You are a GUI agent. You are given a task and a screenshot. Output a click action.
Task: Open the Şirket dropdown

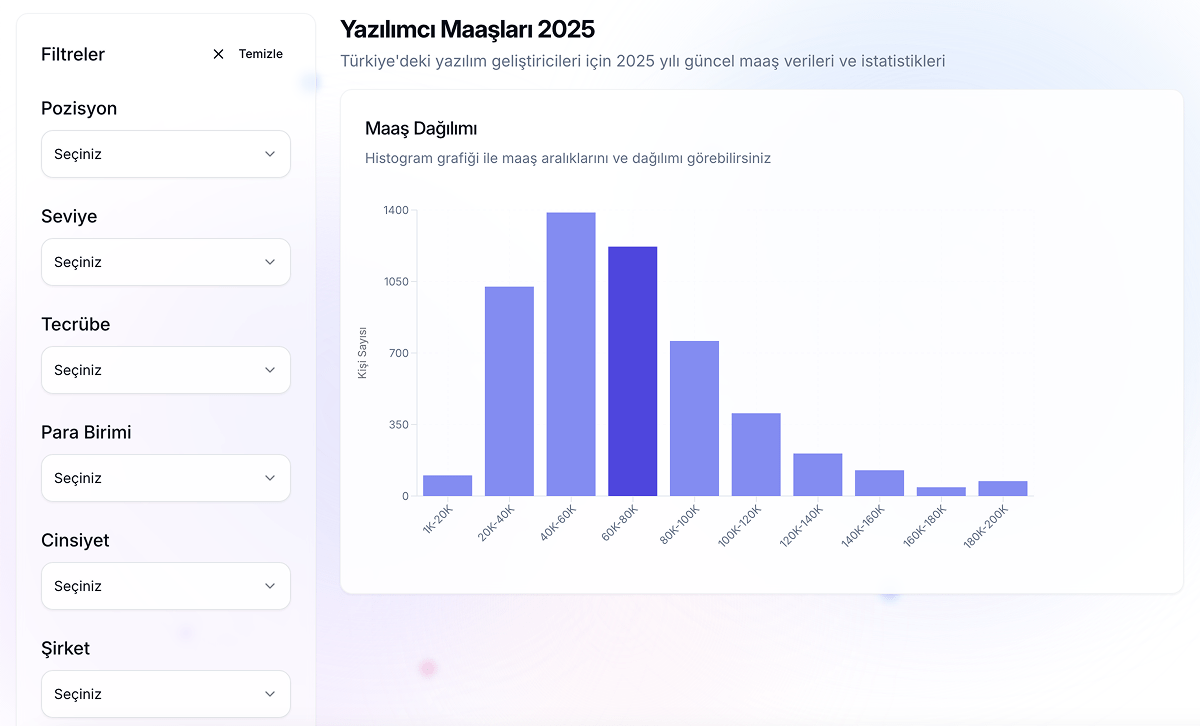[165, 694]
